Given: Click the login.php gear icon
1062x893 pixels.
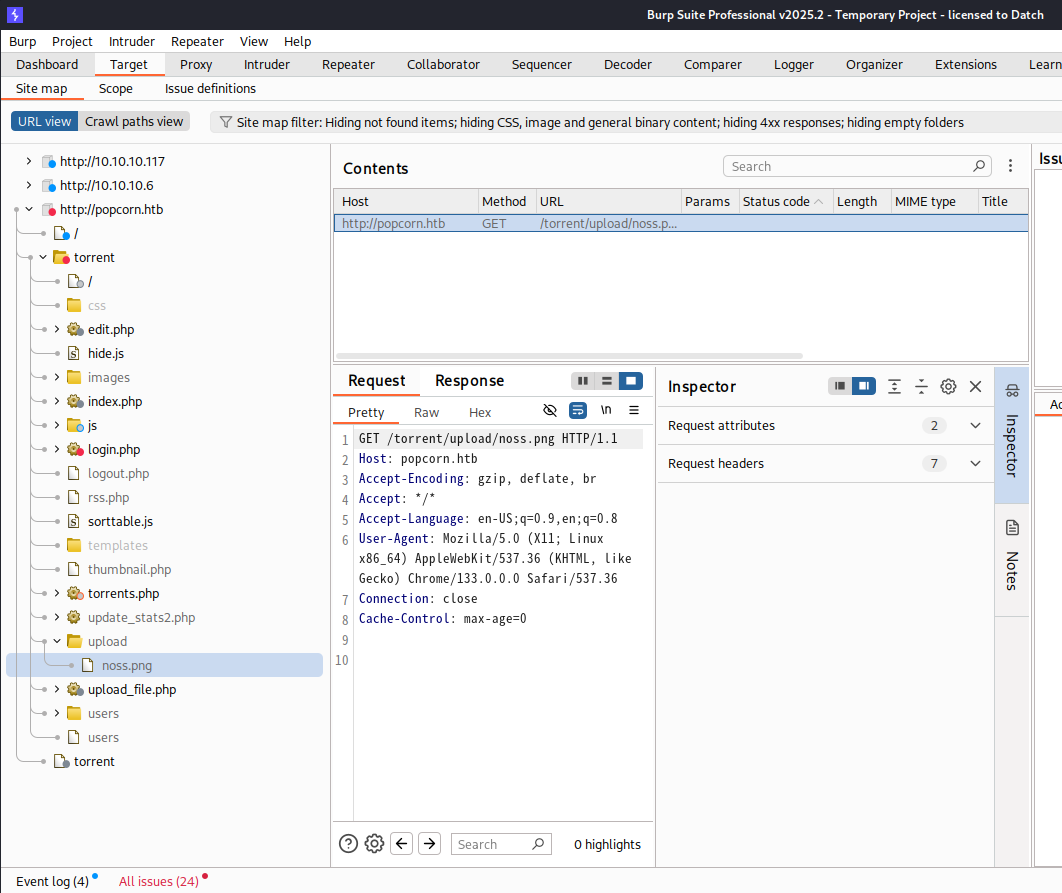Looking at the screenshot, I should pos(75,449).
